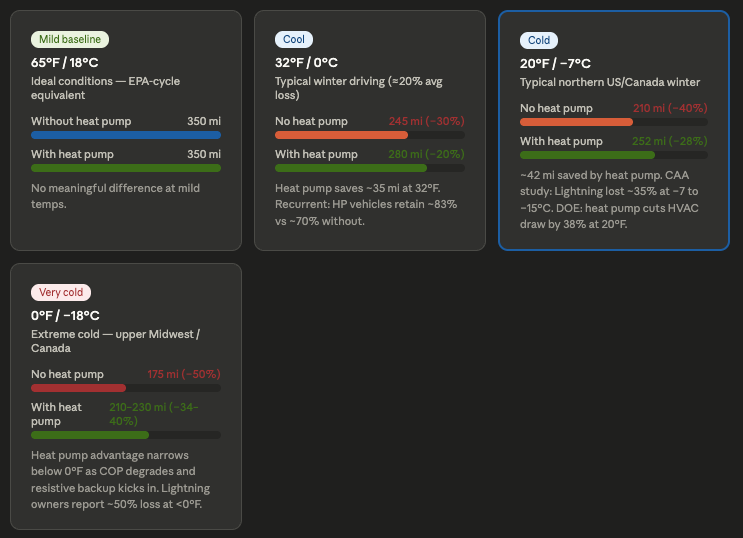Click the Cold temperature badge

click(539, 41)
